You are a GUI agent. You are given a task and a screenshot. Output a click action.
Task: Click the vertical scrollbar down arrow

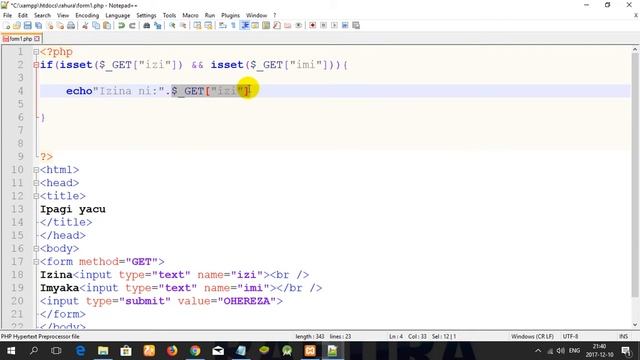coord(635,324)
